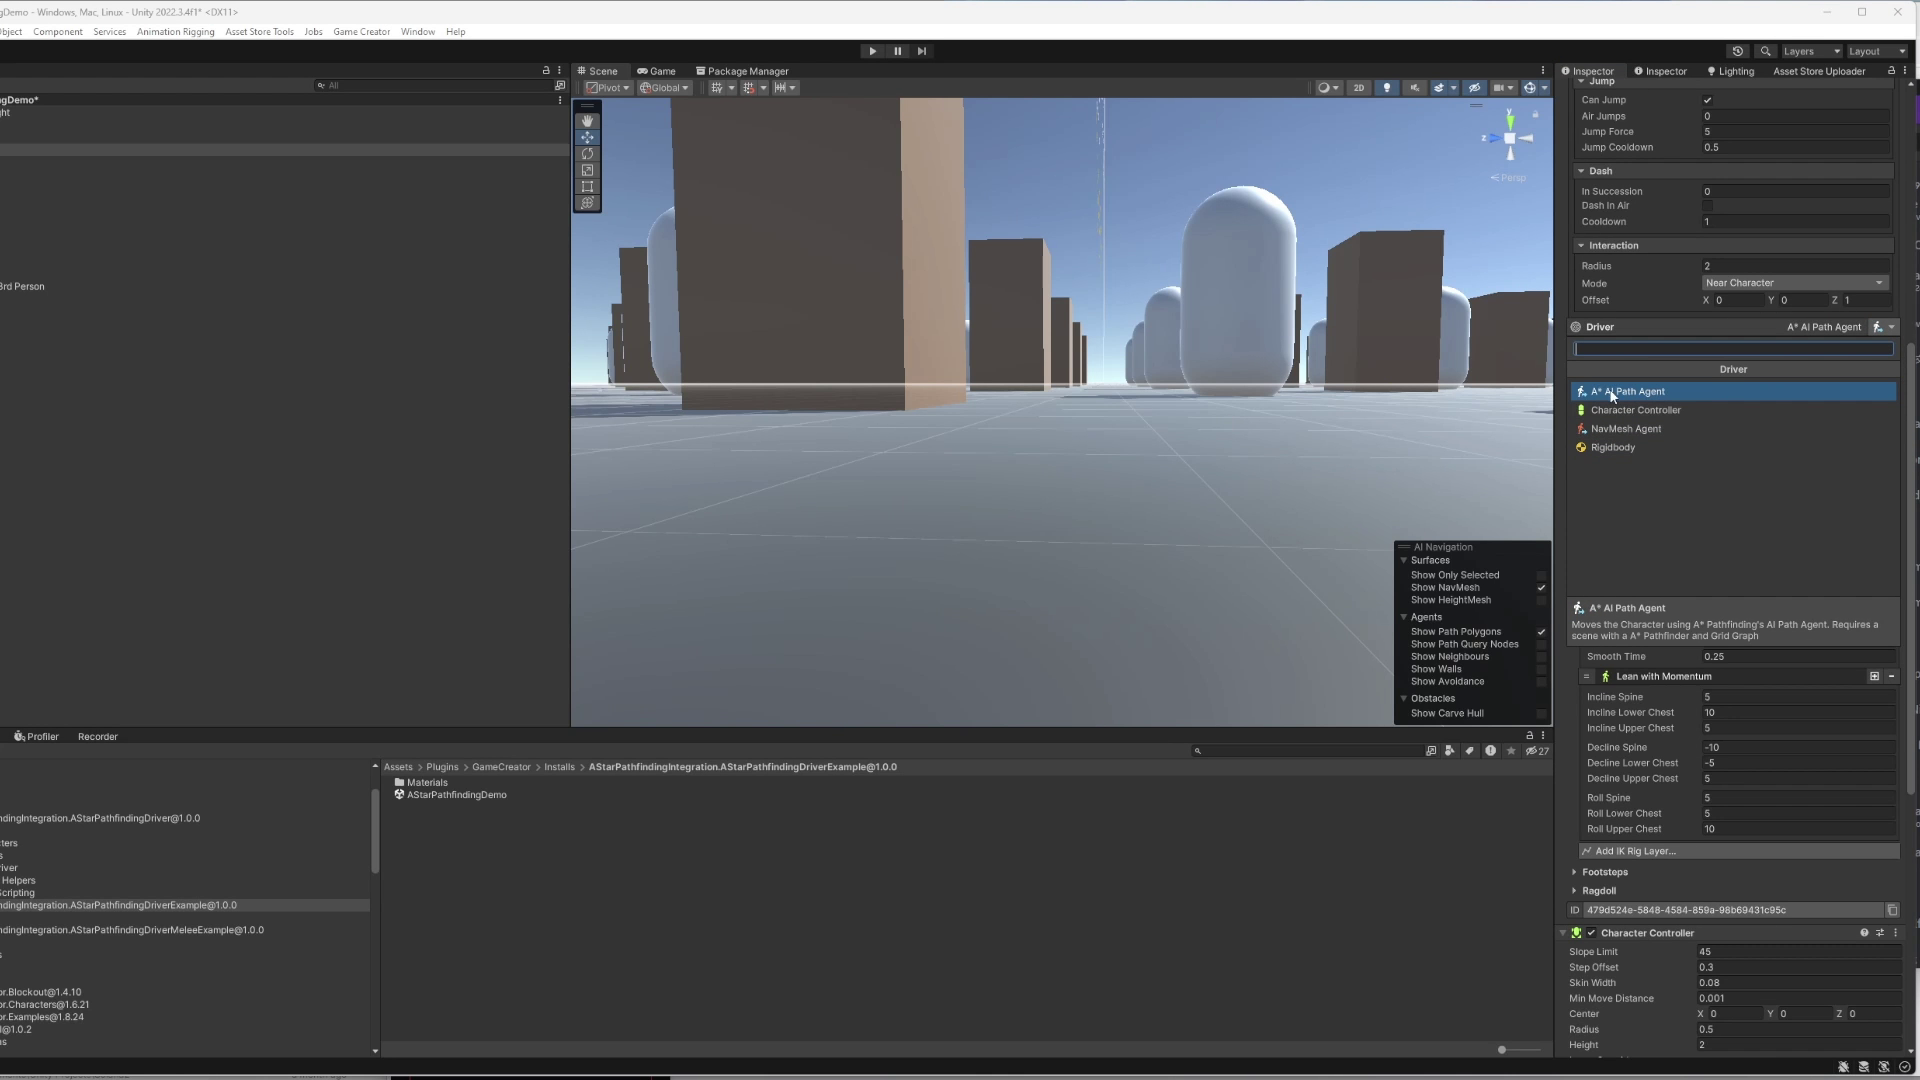
Task: Collapse the Interaction section
Action: pyautogui.click(x=1581, y=246)
